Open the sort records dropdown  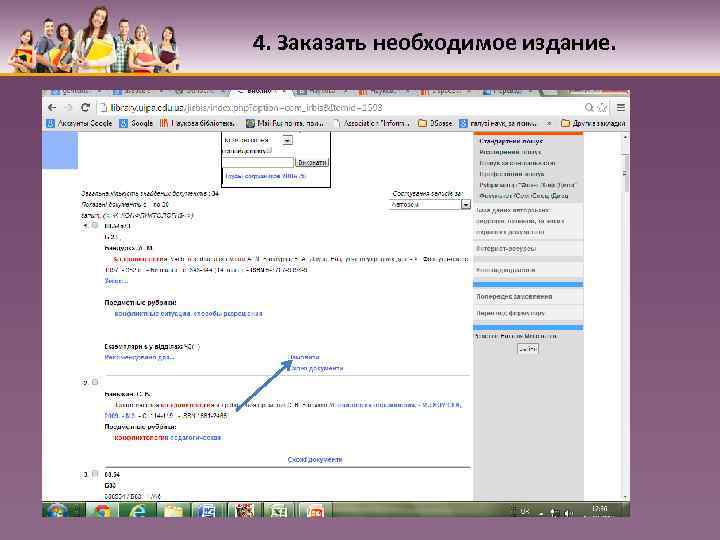[x=430, y=204]
